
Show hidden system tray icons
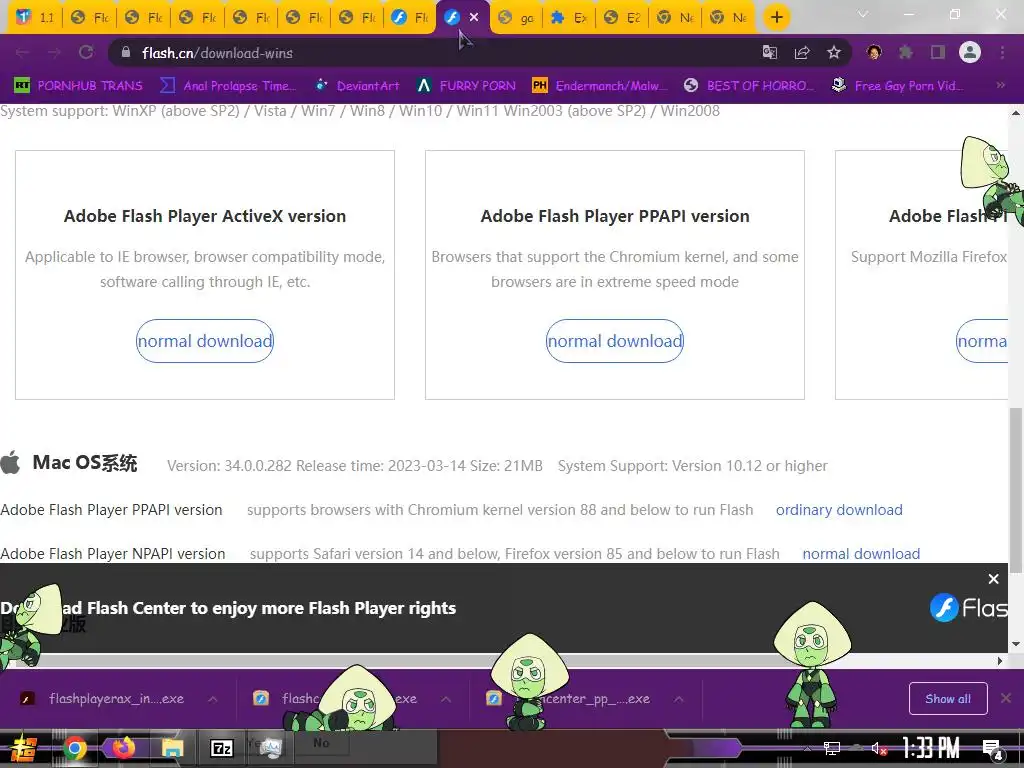tap(807, 748)
